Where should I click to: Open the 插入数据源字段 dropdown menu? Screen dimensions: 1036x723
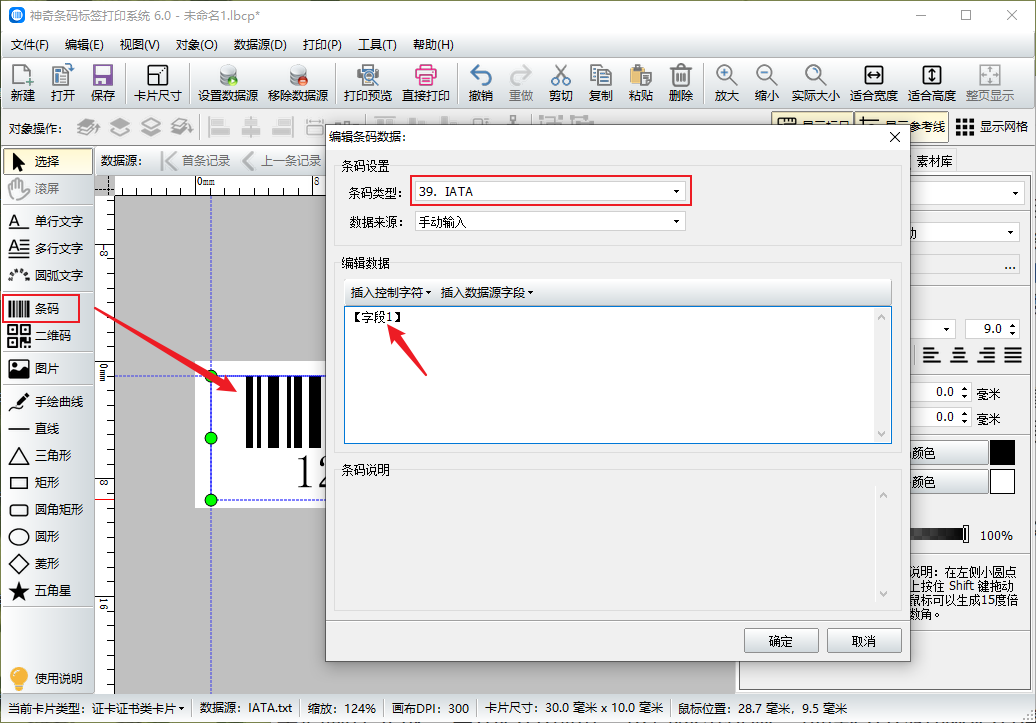tap(487, 293)
